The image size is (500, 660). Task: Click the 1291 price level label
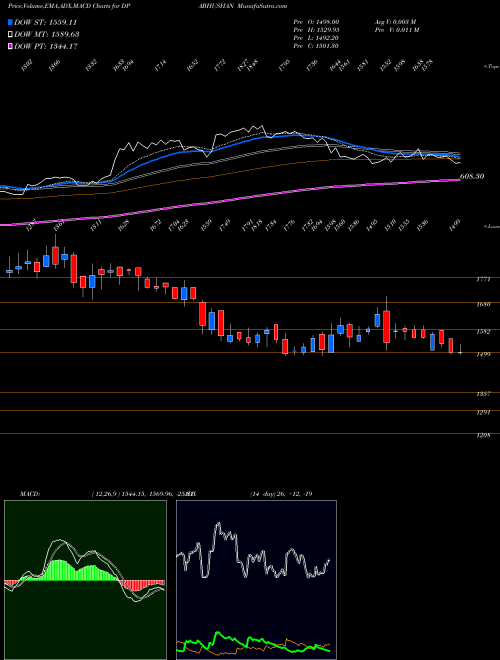[x=482, y=412]
